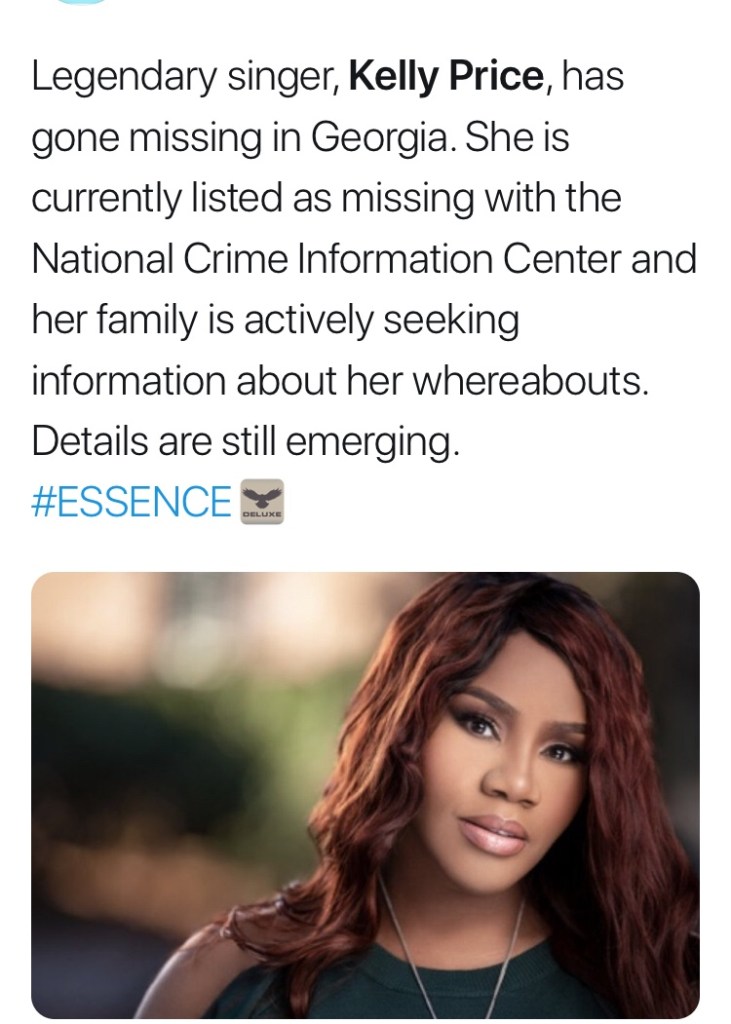Open the attached photo in the tweet
The image size is (731, 1024).
tap(365, 795)
